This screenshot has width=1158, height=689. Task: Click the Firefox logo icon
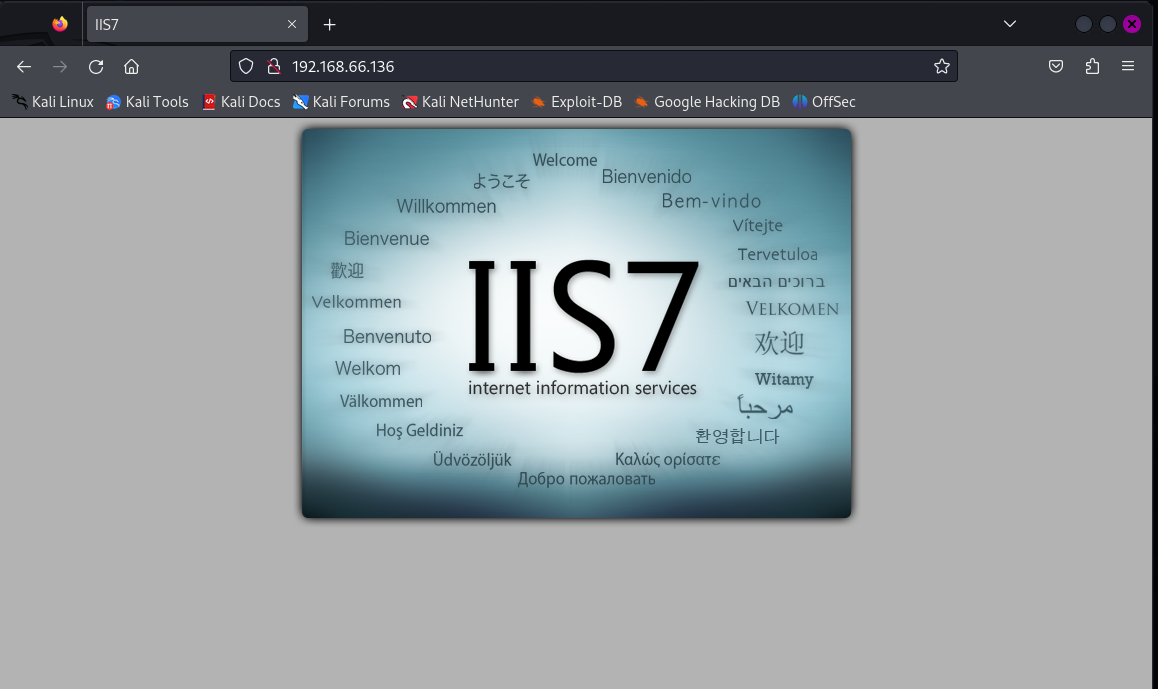click(60, 24)
